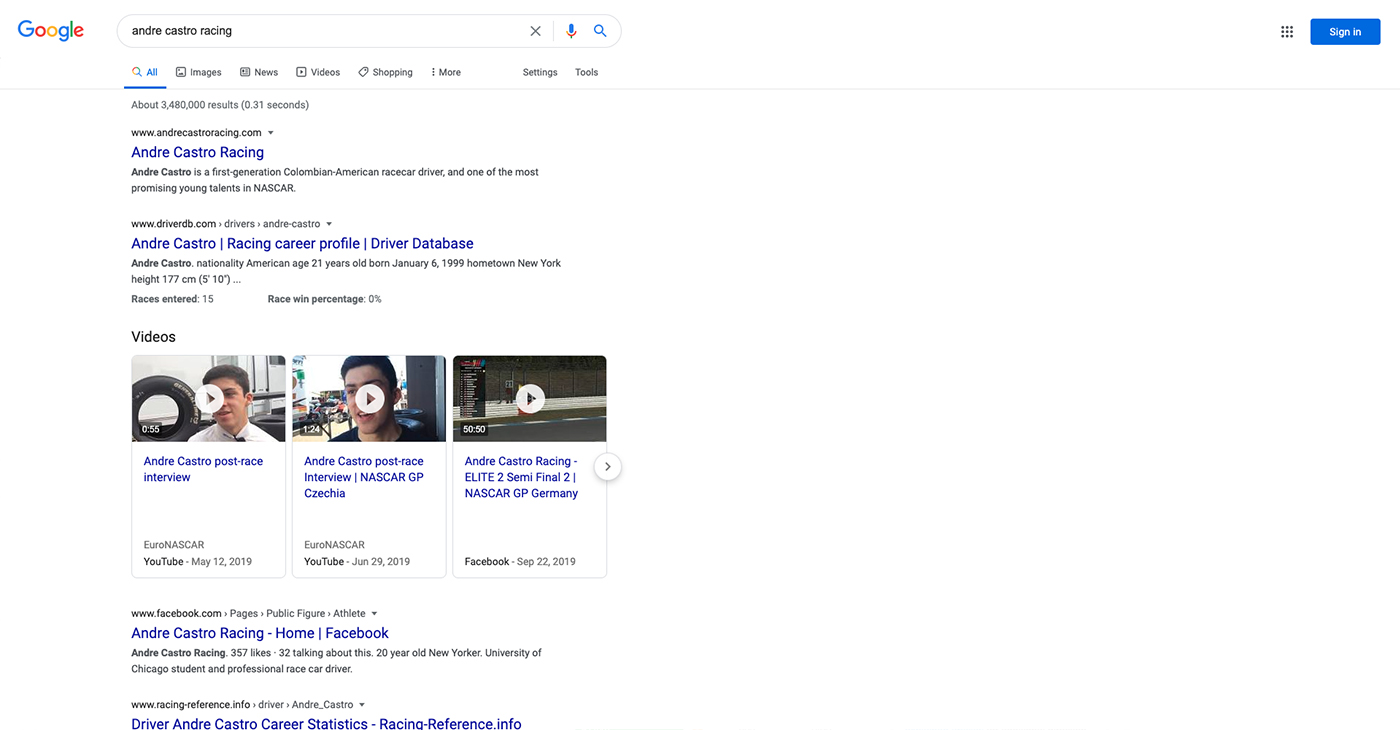Viewport: 1400px width, 730px height.
Task: Open the More search options menu
Action: [x=446, y=72]
